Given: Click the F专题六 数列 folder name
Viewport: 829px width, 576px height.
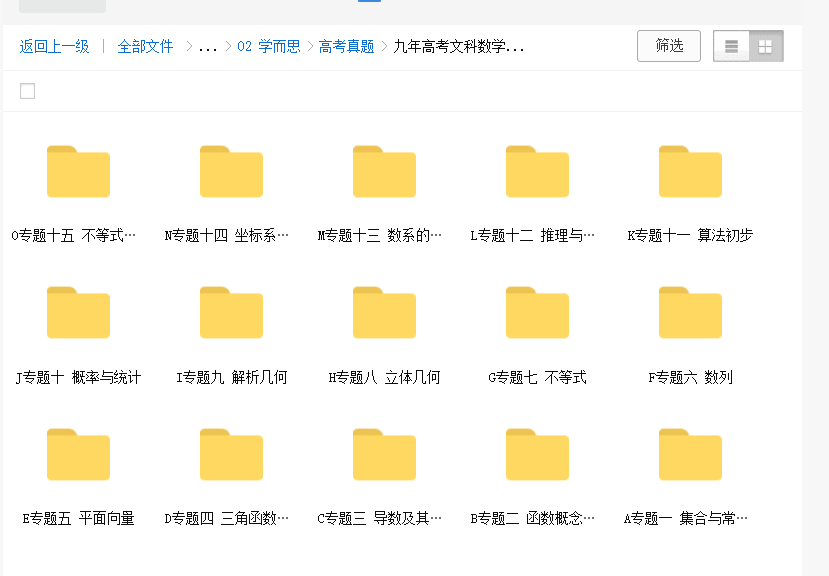Looking at the screenshot, I should [690, 378].
